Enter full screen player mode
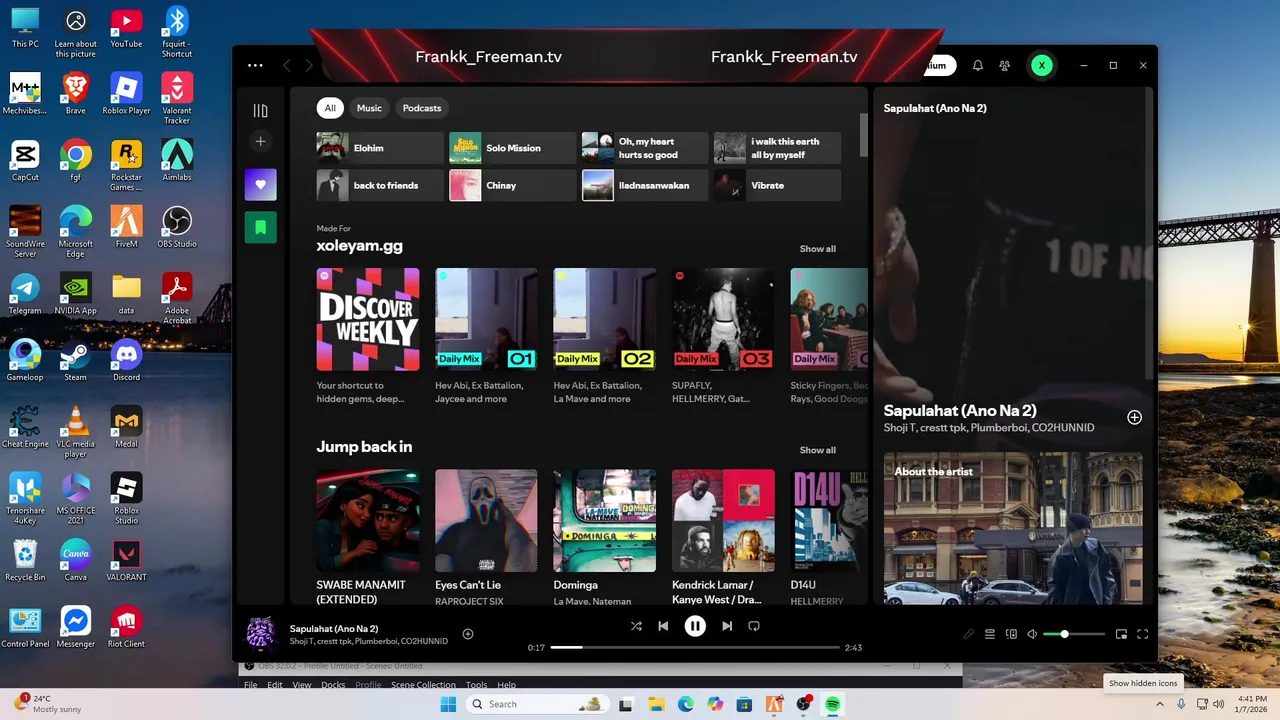1280x720 pixels. 1143,634
